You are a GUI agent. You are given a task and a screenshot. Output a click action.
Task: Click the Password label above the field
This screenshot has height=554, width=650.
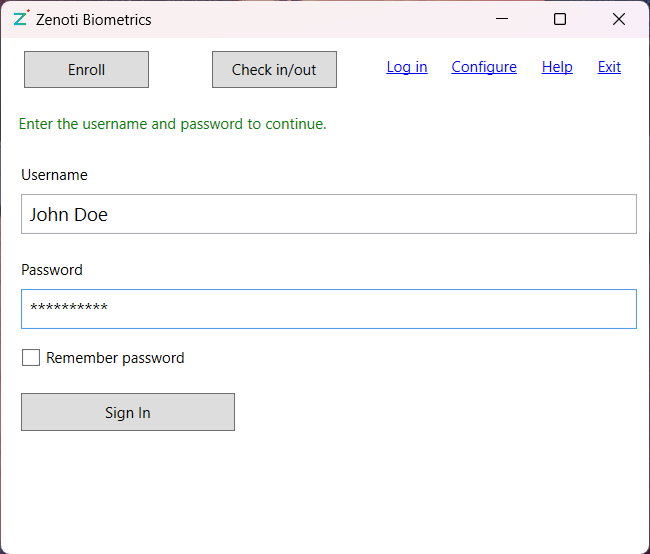(x=52, y=270)
